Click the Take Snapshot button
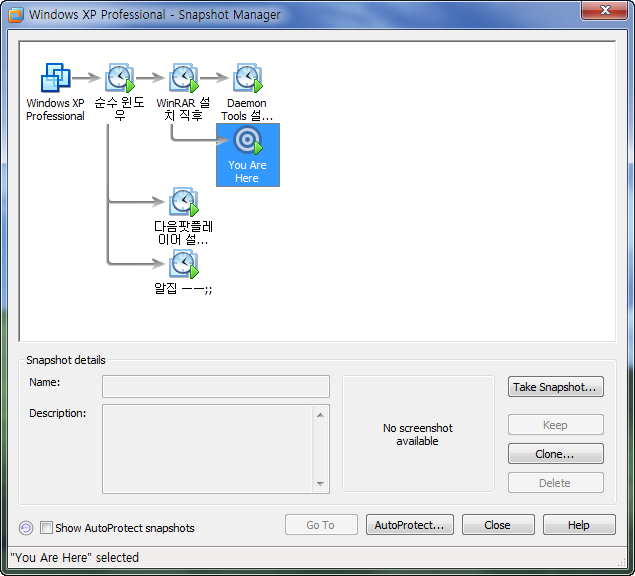 (x=556, y=387)
